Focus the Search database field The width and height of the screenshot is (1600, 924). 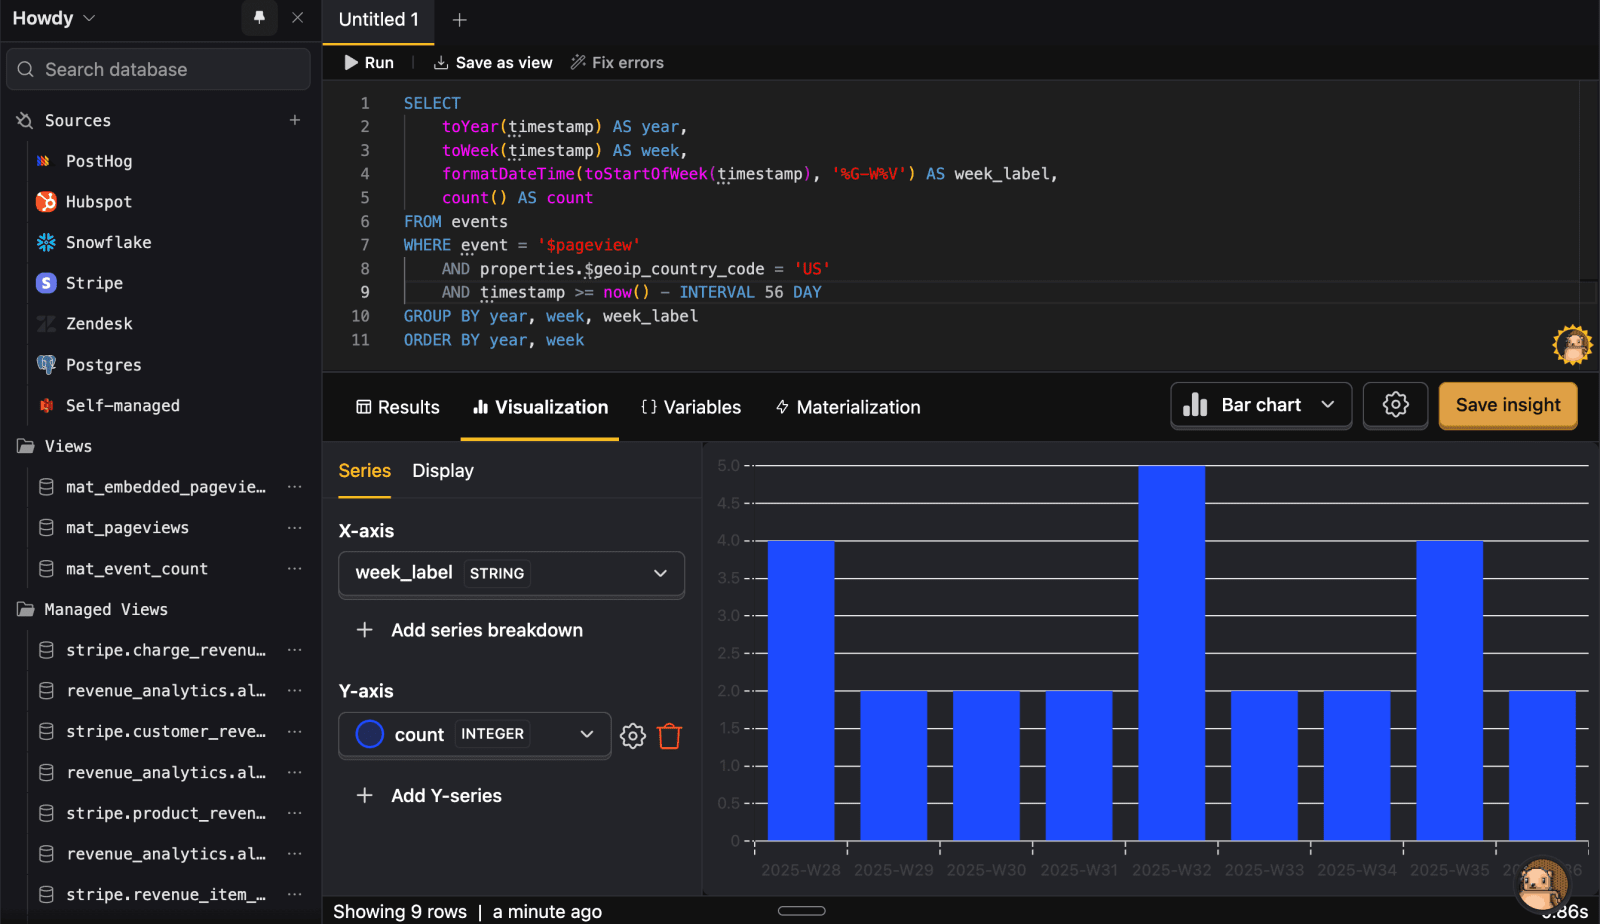[x=159, y=69]
